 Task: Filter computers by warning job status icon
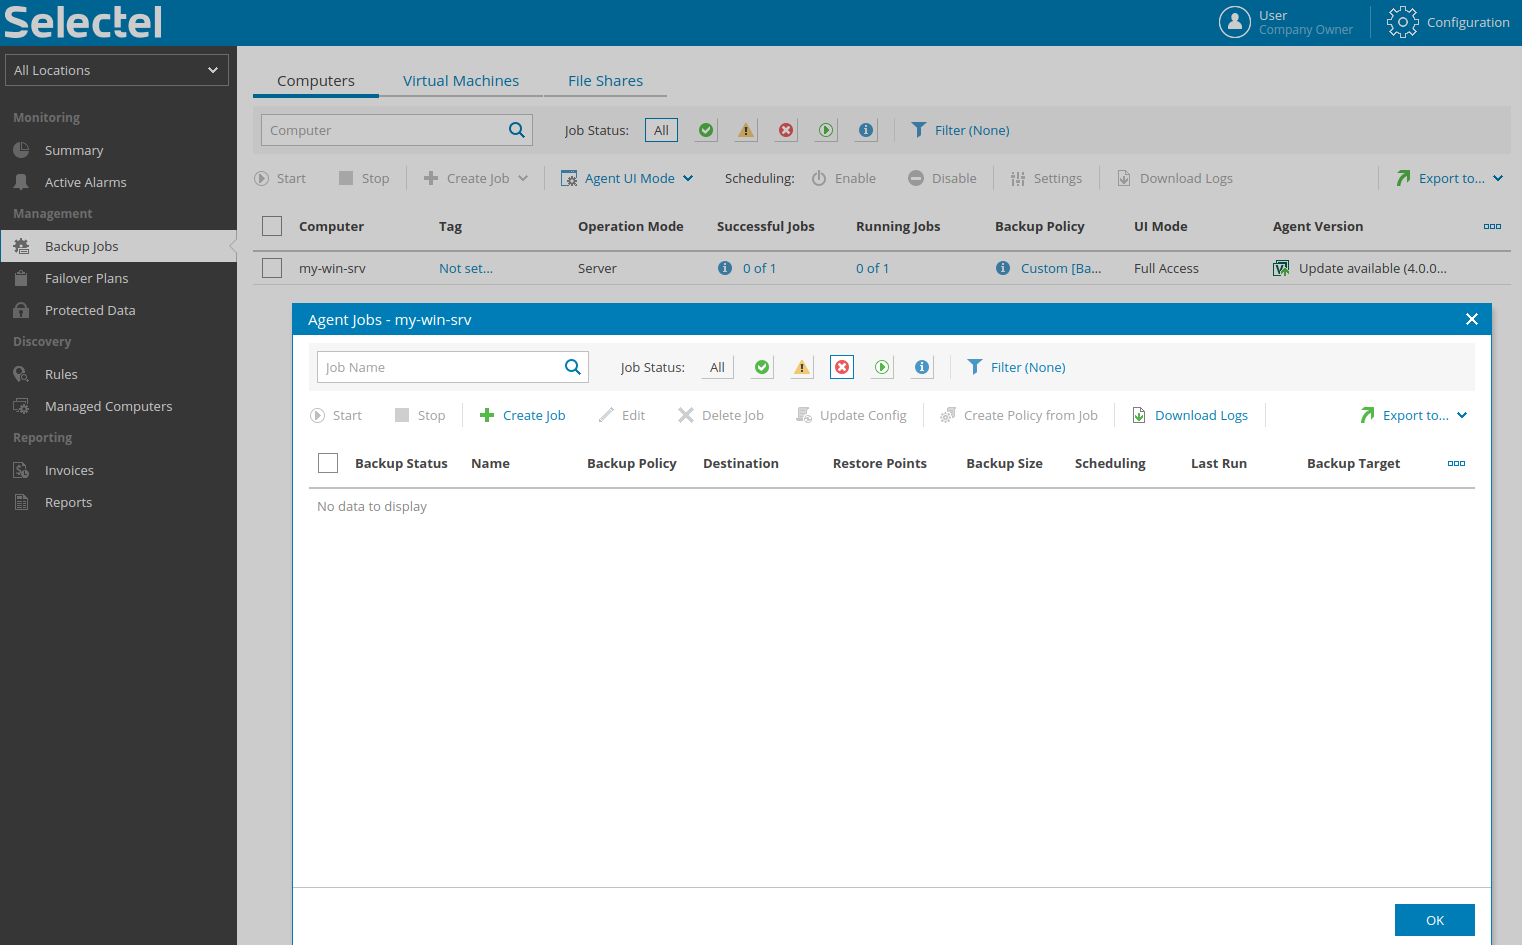point(746,130)
